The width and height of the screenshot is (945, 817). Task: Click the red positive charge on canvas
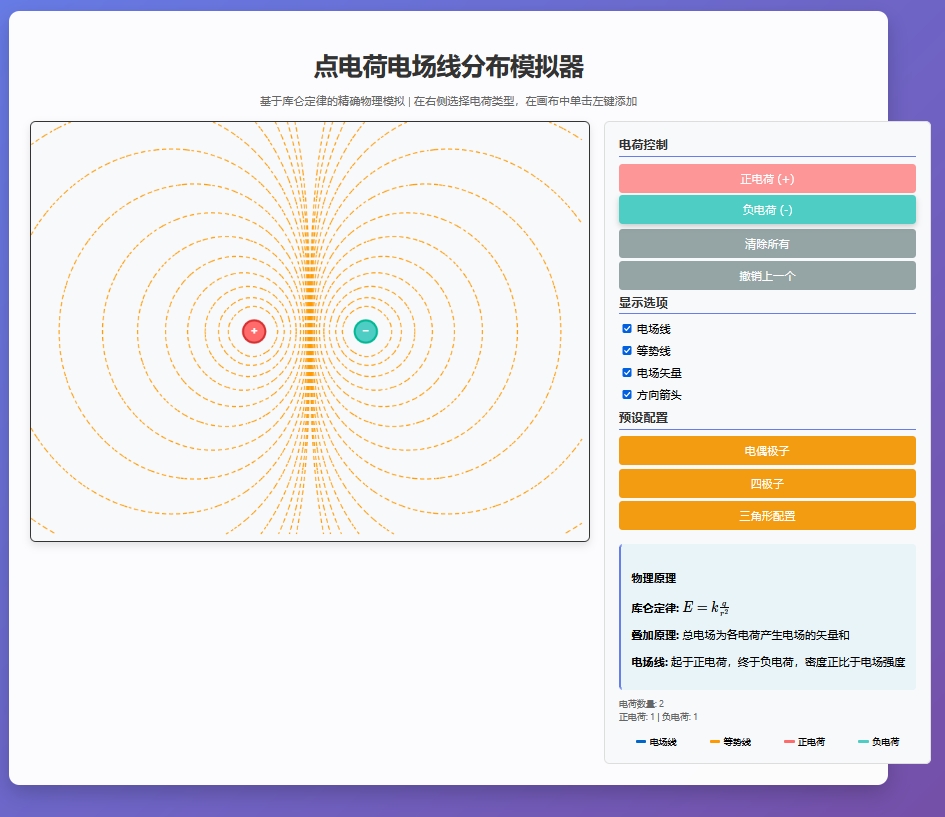(x=254, y=331)
